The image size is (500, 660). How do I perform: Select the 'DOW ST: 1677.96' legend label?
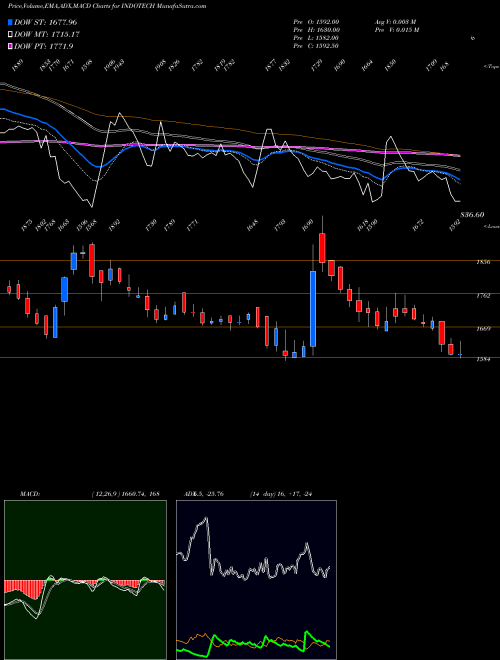(45, 22)
